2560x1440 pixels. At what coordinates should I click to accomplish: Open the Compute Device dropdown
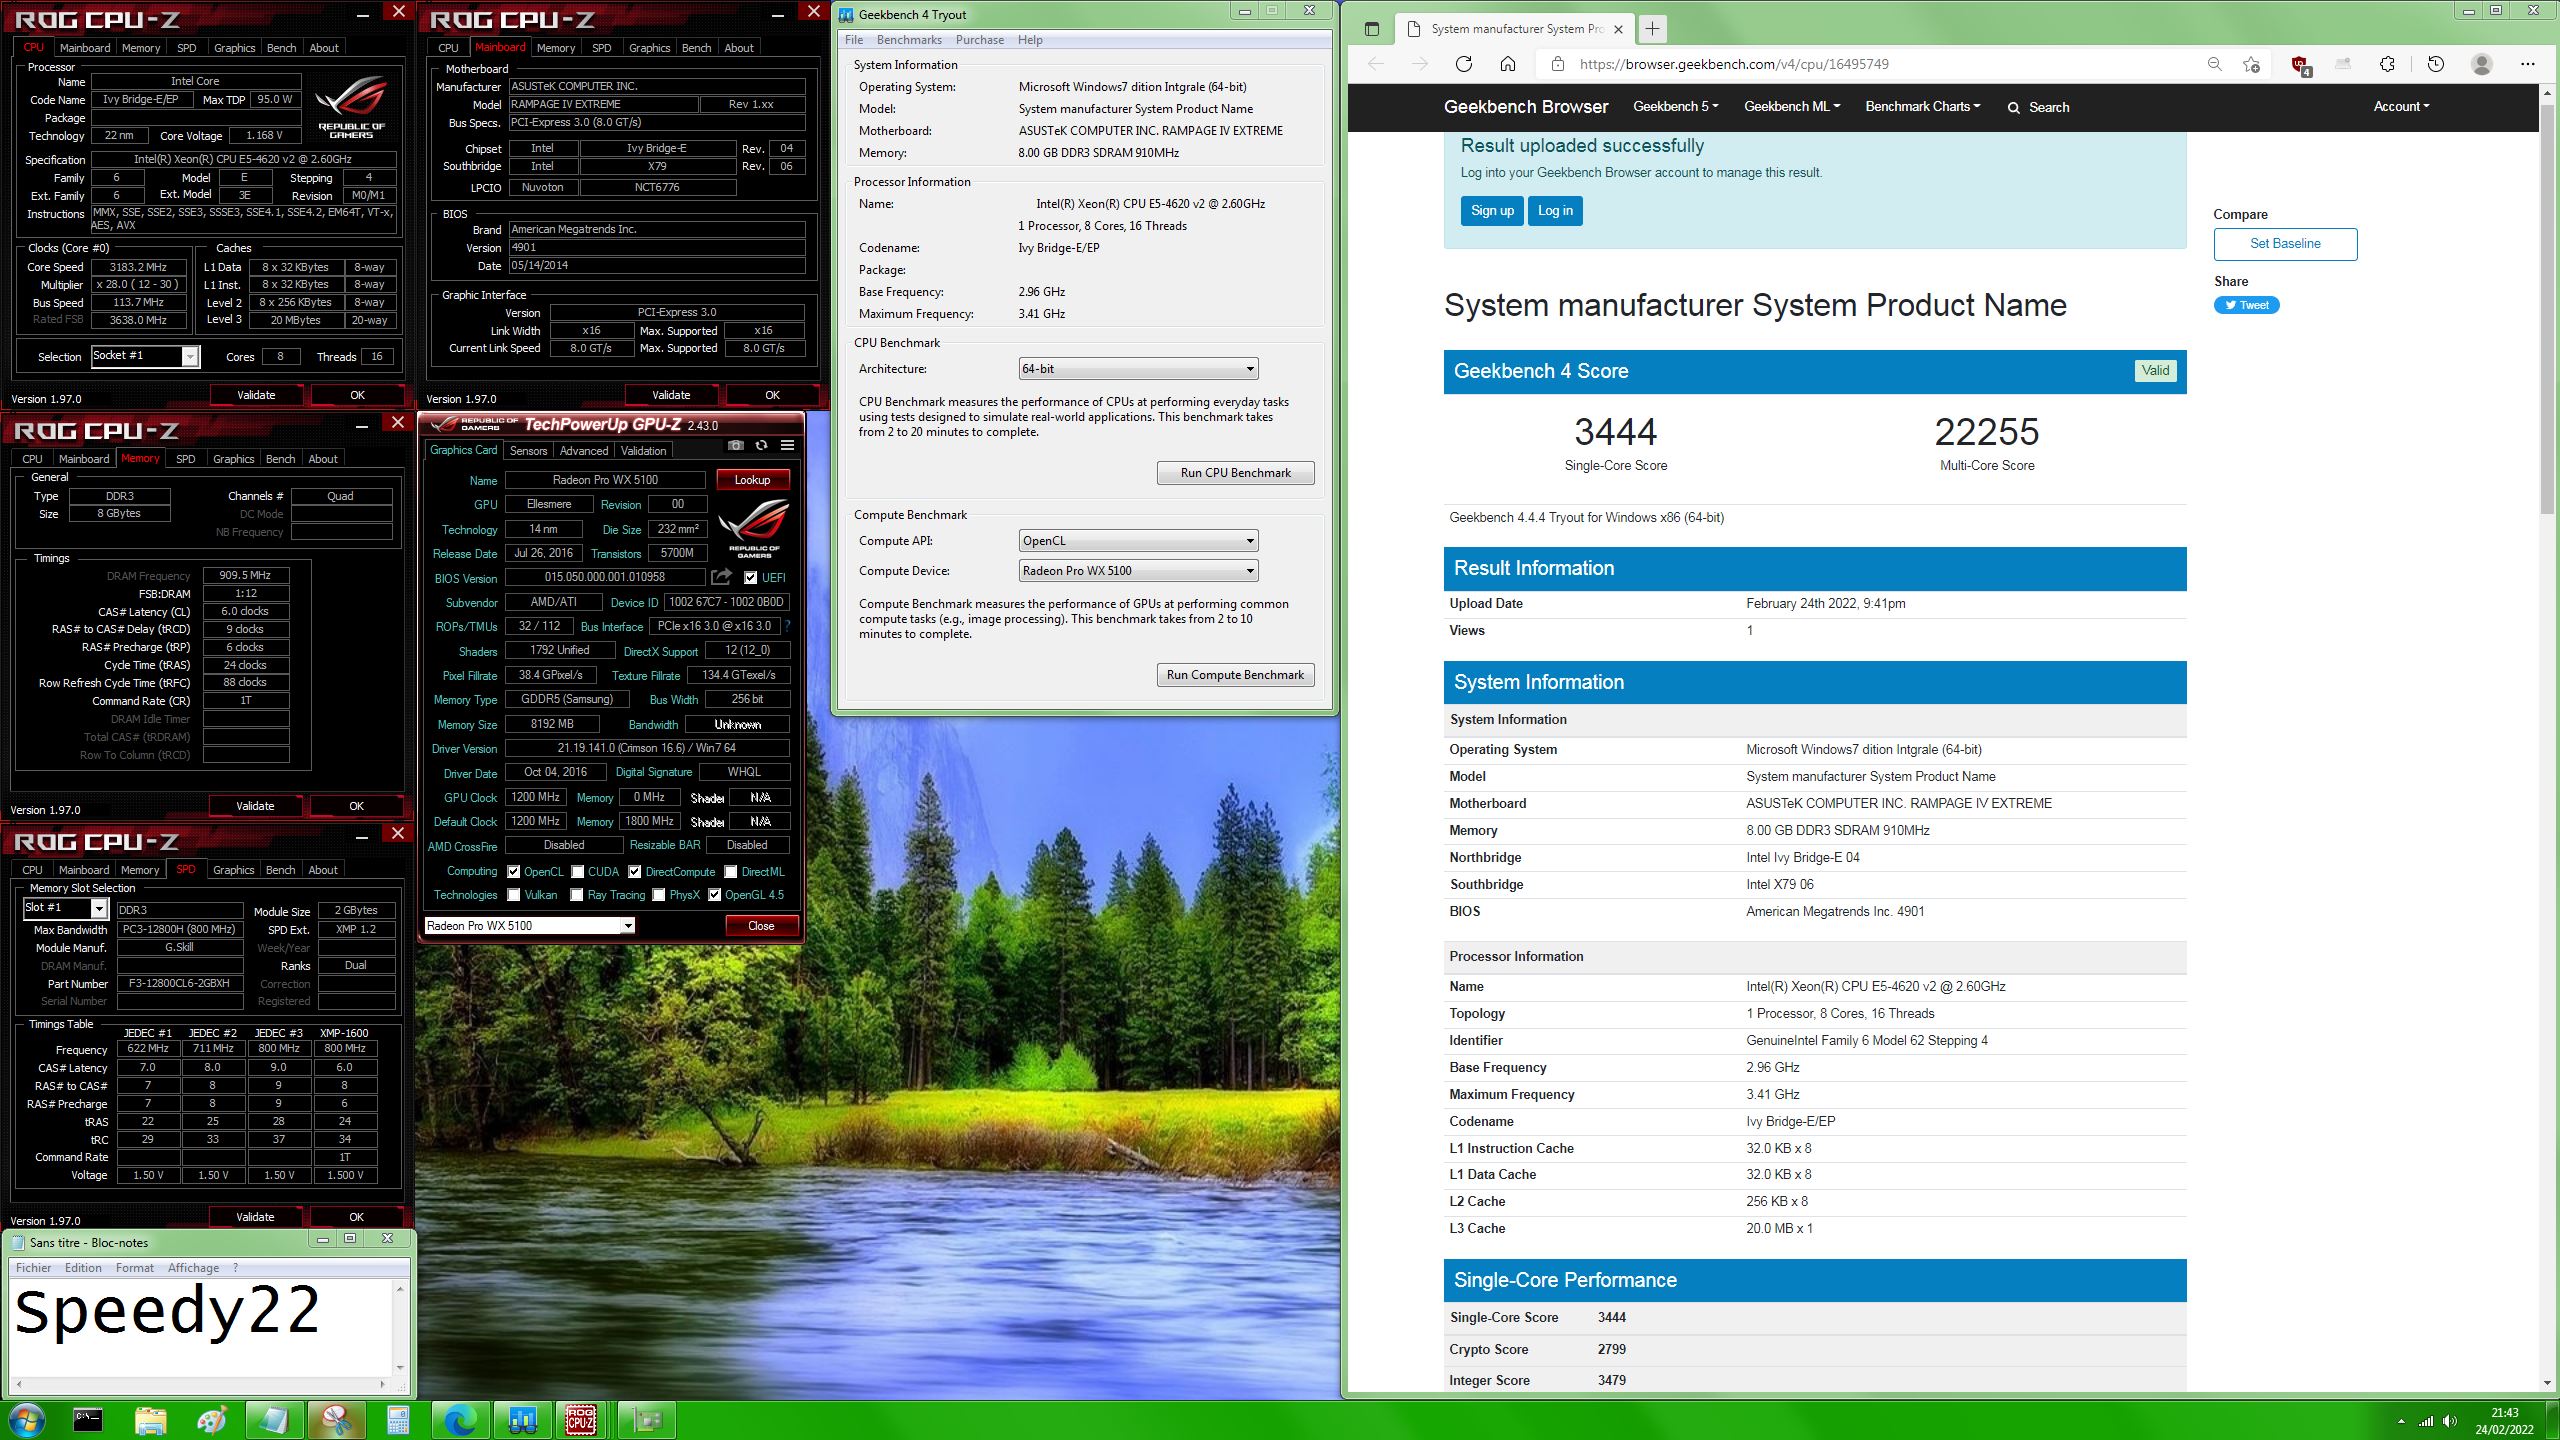click(x=1138, y=571)
